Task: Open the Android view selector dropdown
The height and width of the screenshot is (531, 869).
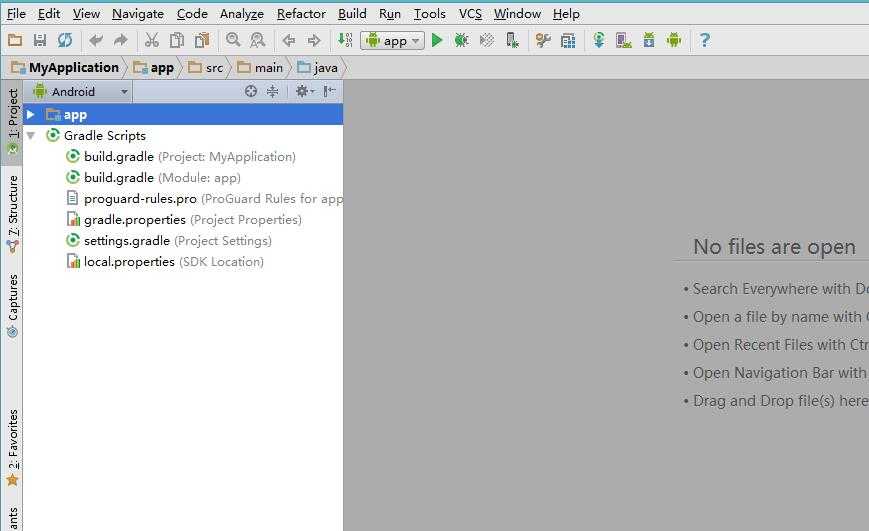Action: click(x=80, y=91)
